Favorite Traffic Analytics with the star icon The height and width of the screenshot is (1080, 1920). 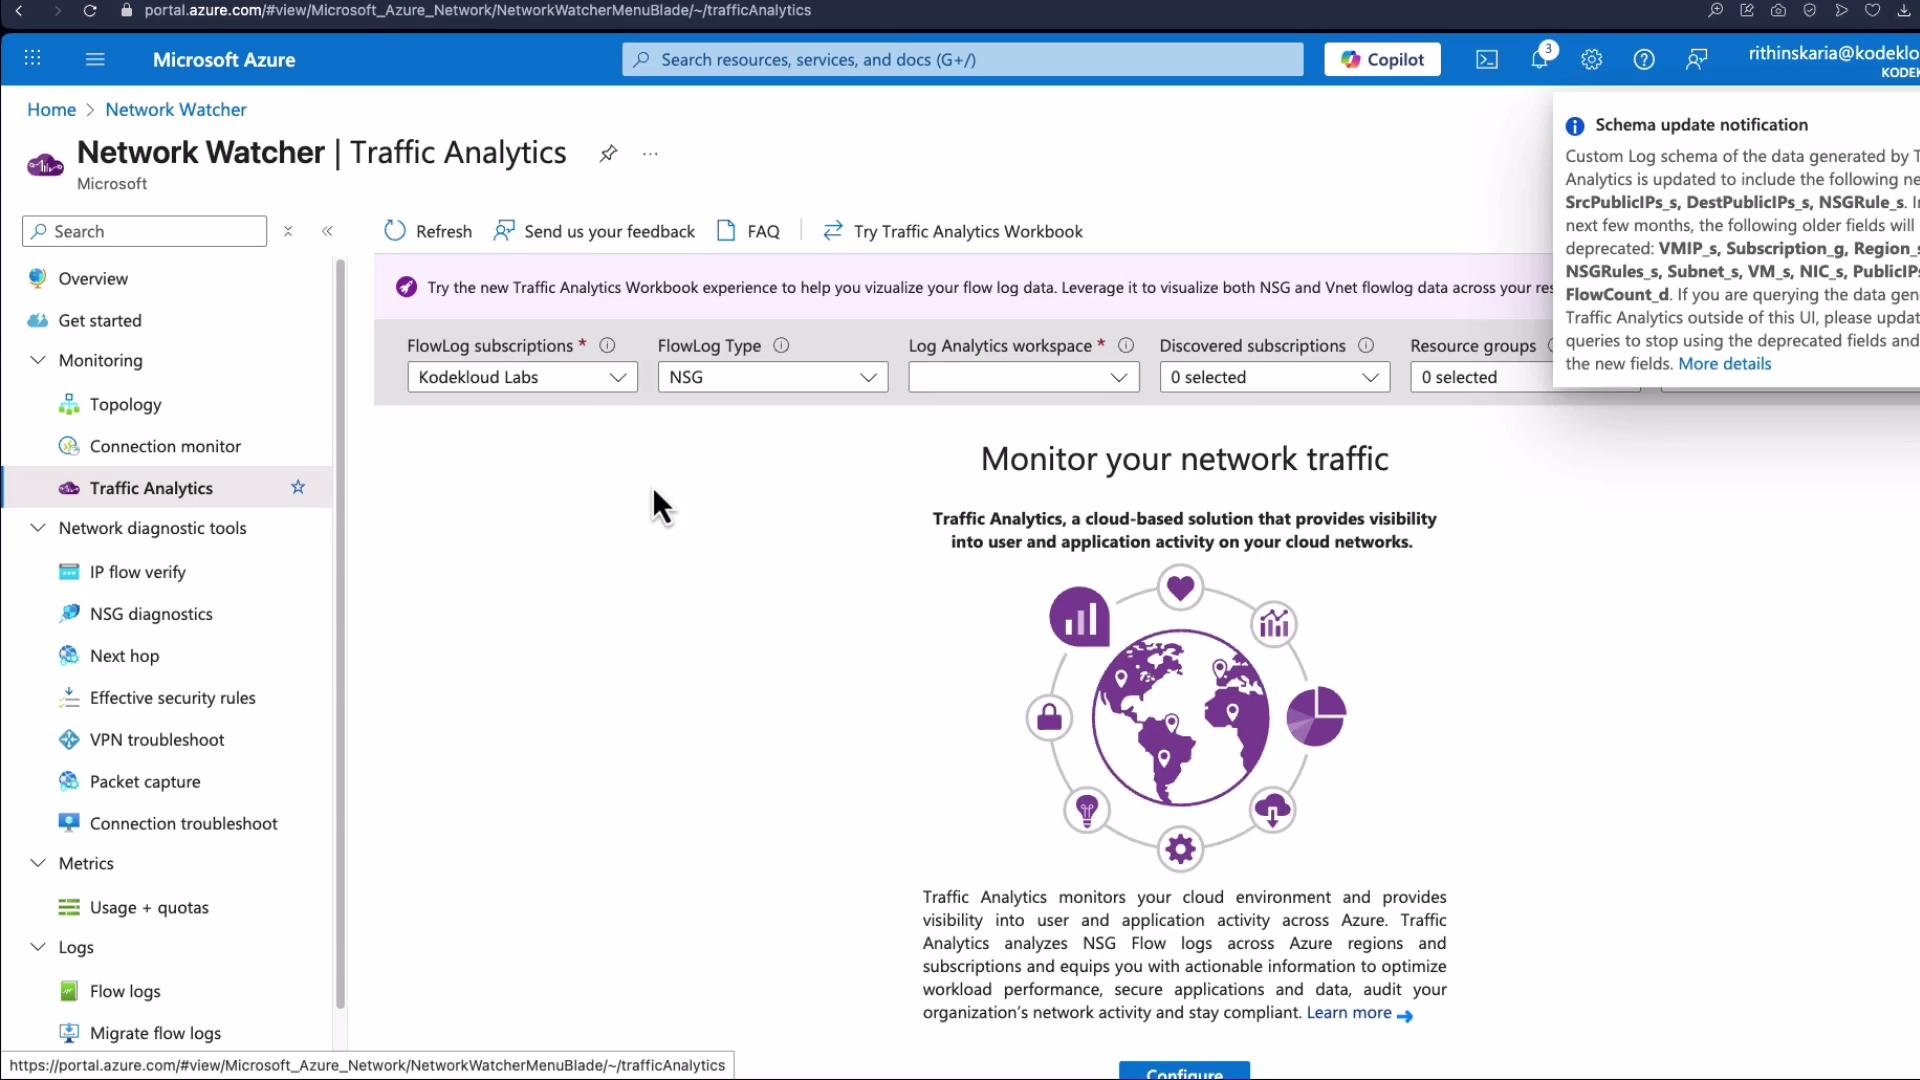[298, 487]
